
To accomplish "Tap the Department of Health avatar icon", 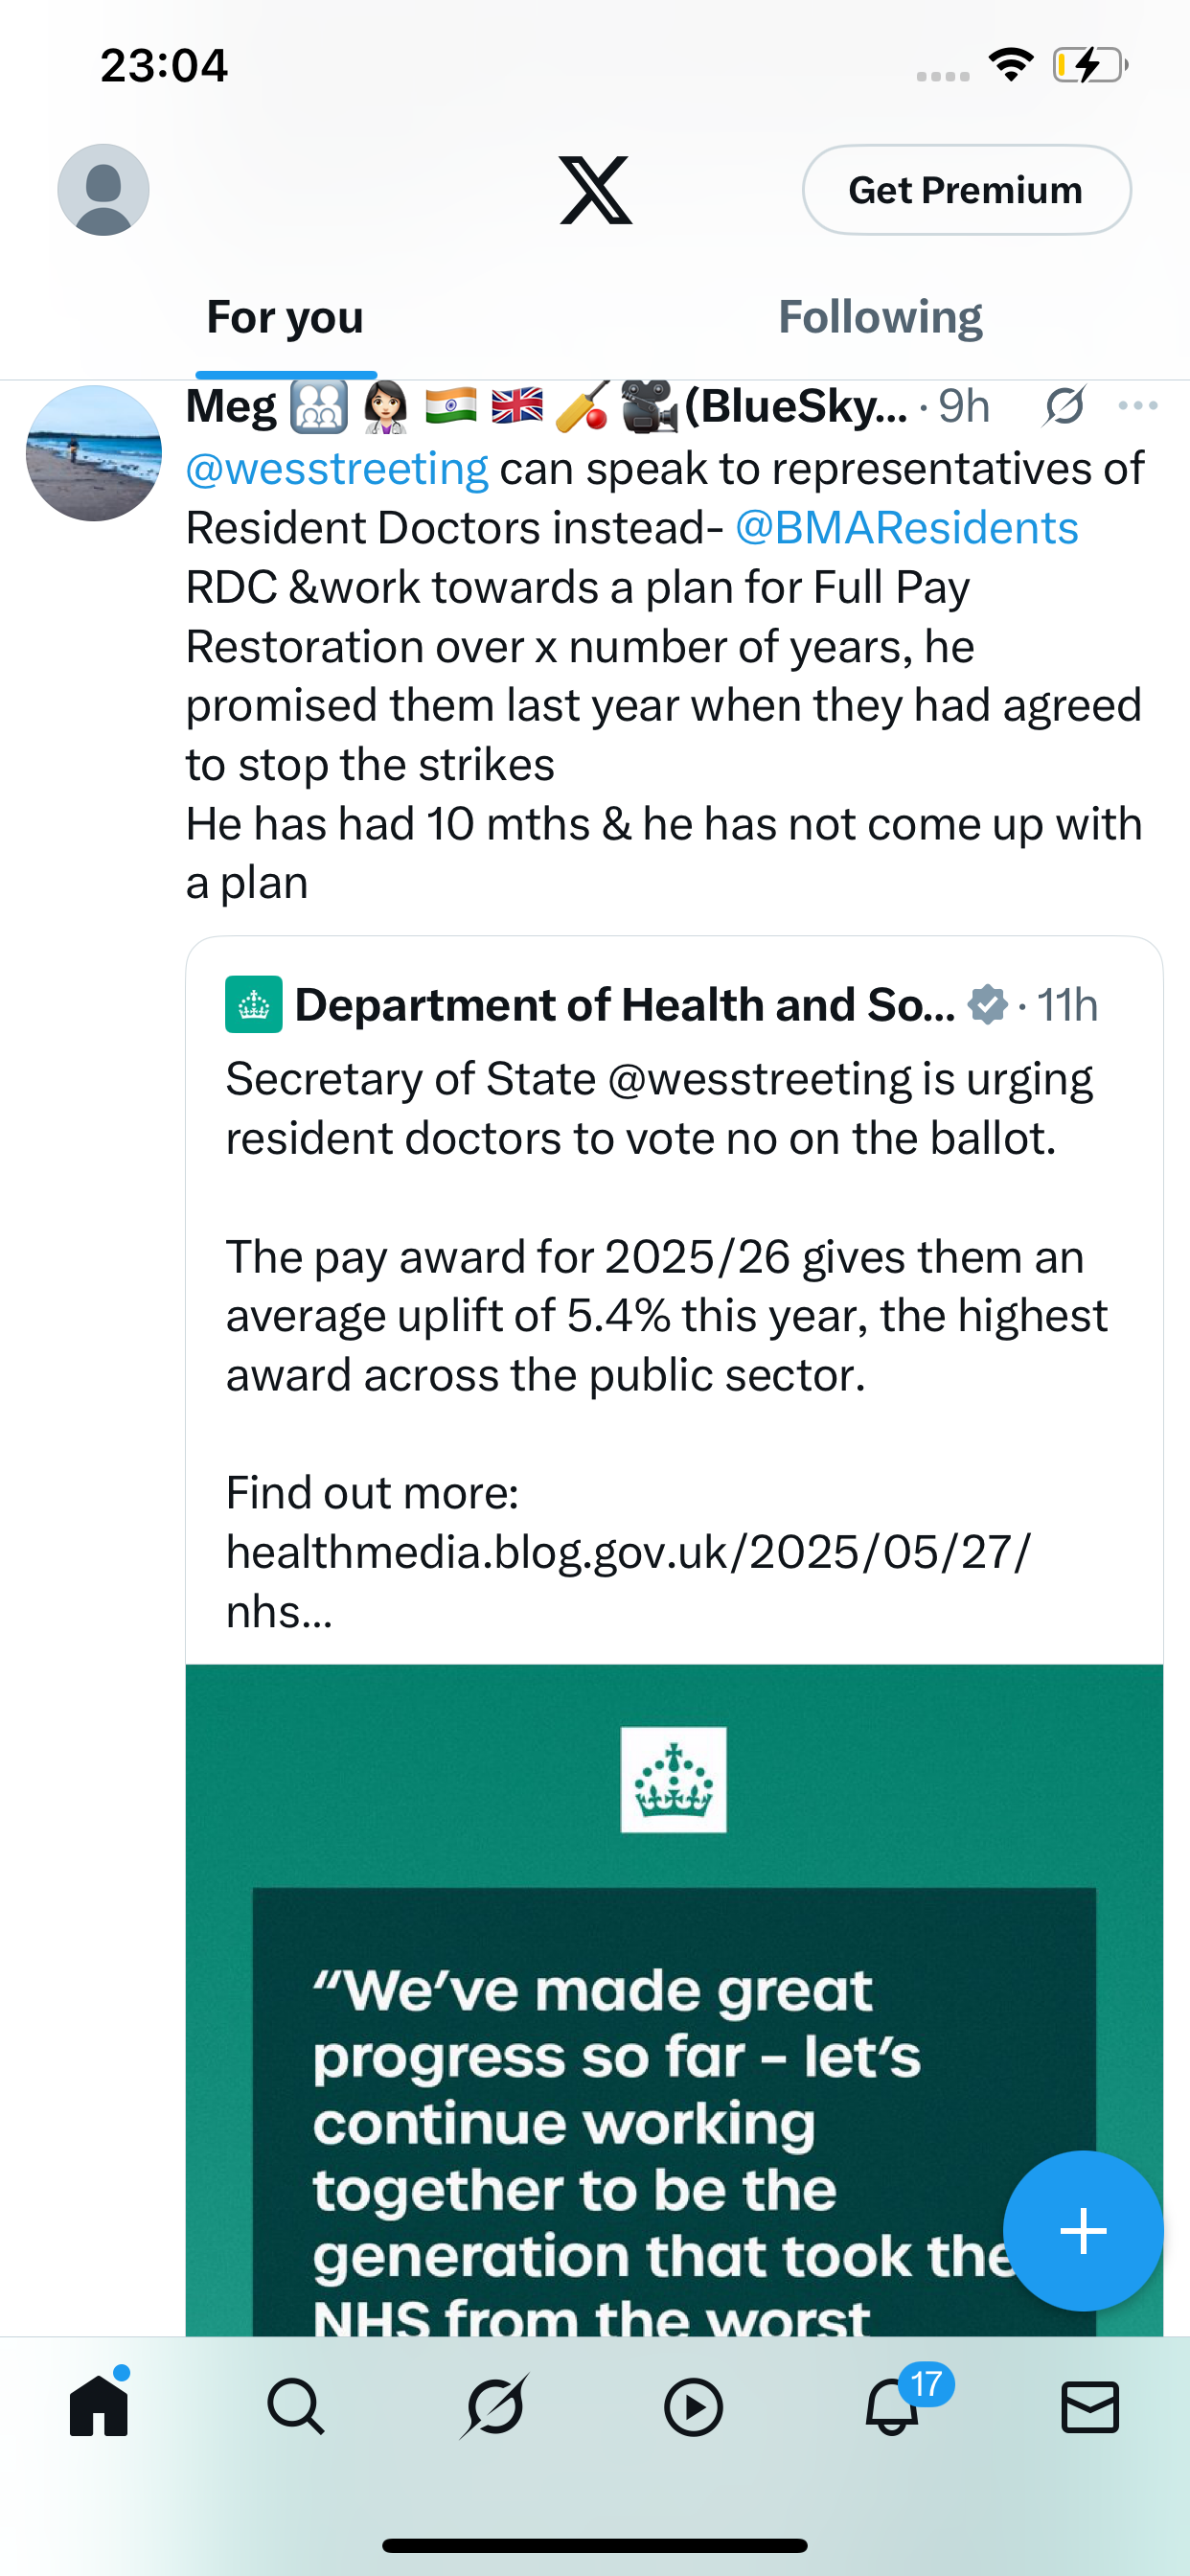I will [x=253, y=1005].
